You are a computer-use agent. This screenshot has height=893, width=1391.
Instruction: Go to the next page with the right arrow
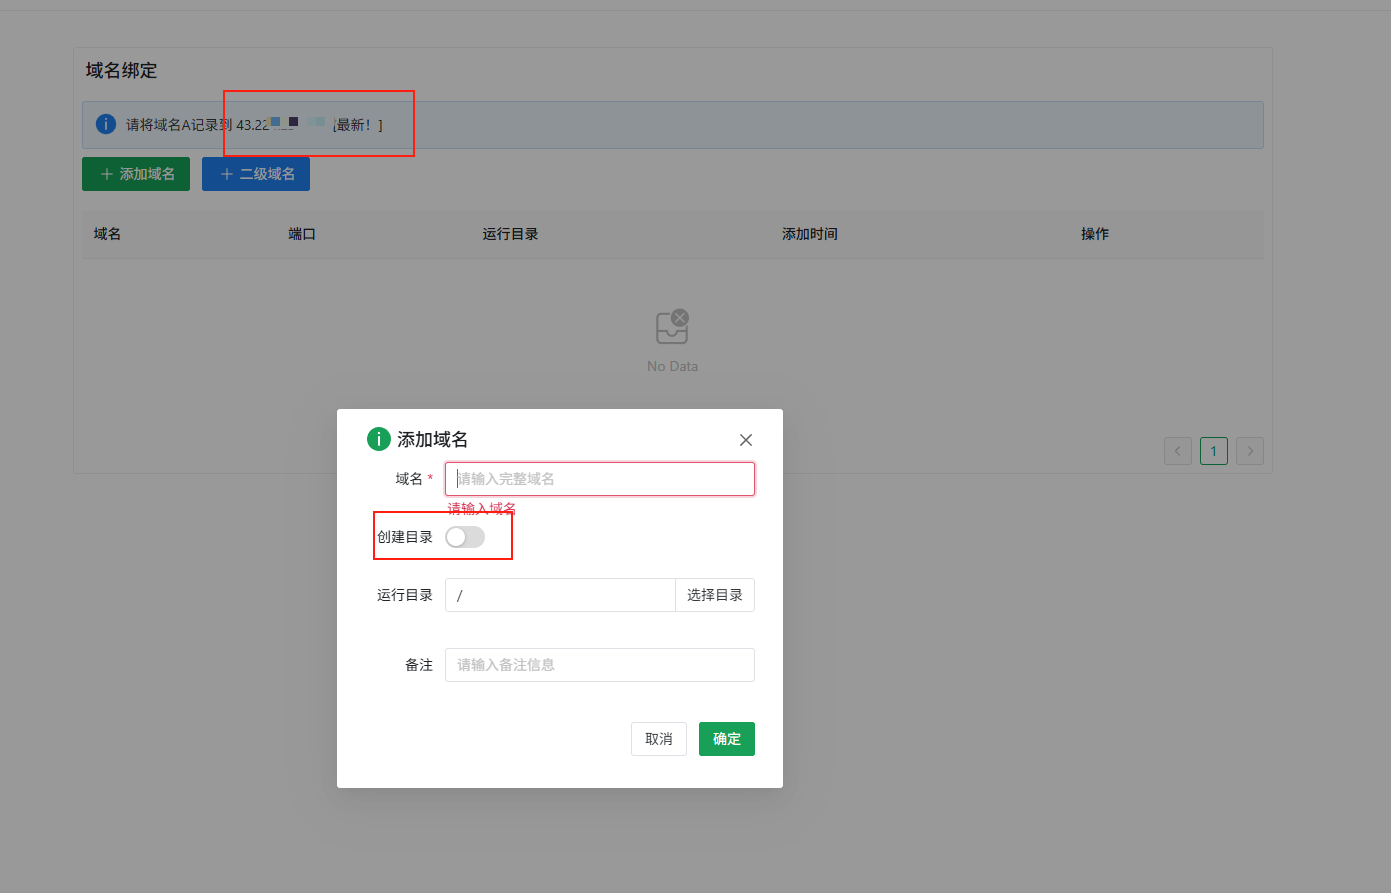pyautogui.click(x=1250, y=451)
